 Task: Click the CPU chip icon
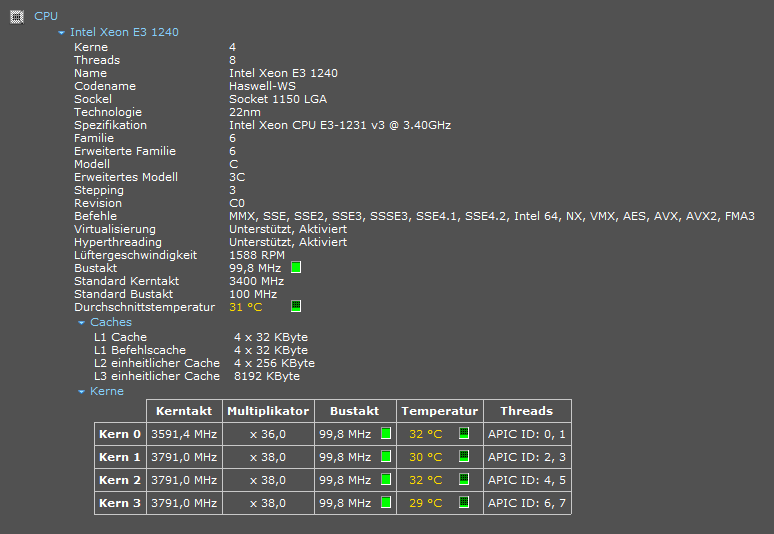click(x=17, y=17)
